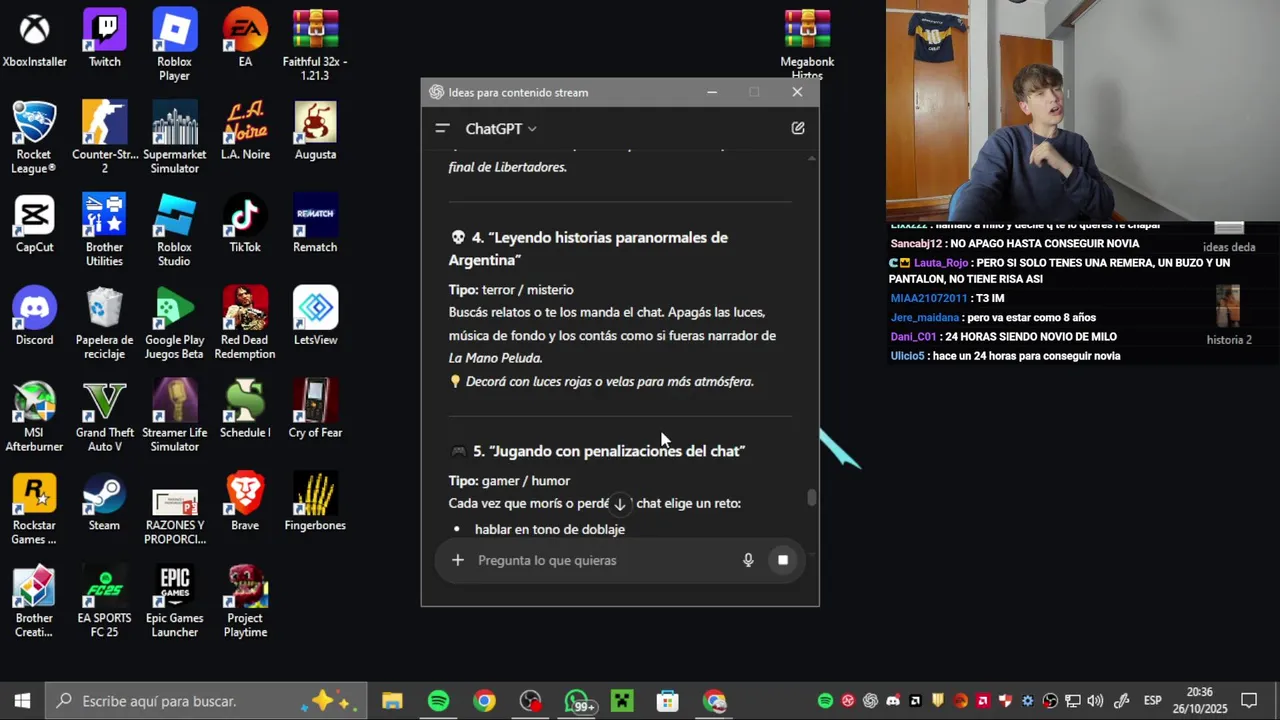Select the Cry of Fear icon
1280x720 pixels.
[315, 409]
